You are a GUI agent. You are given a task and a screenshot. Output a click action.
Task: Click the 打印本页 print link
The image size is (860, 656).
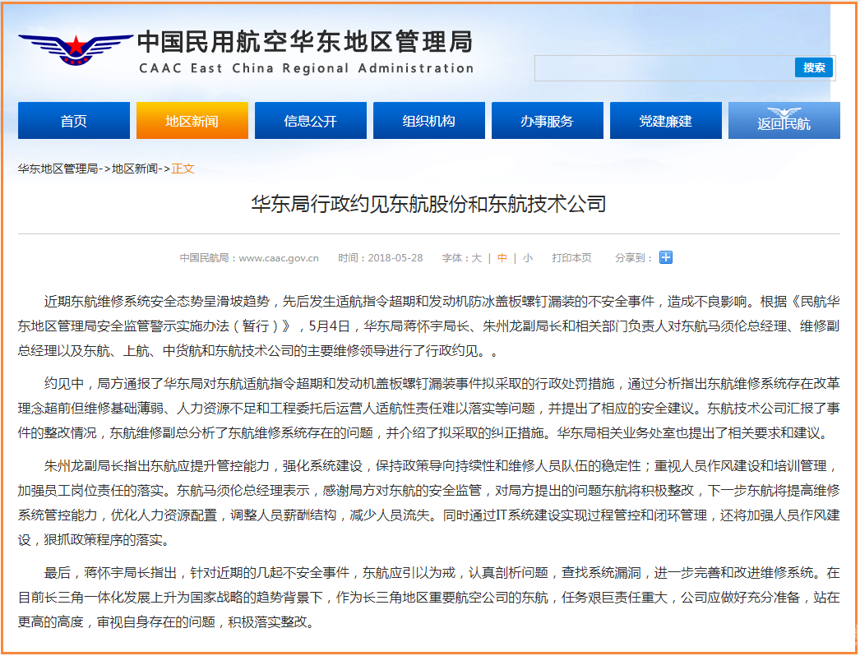pyautogui.click(x=572, y=258)
